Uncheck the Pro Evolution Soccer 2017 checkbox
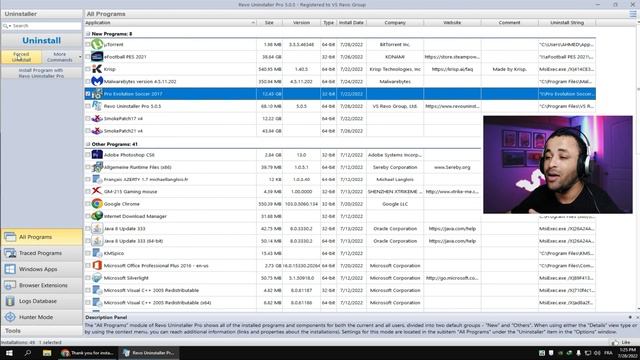This screenshot has width=640, height=360. (88, 93)
